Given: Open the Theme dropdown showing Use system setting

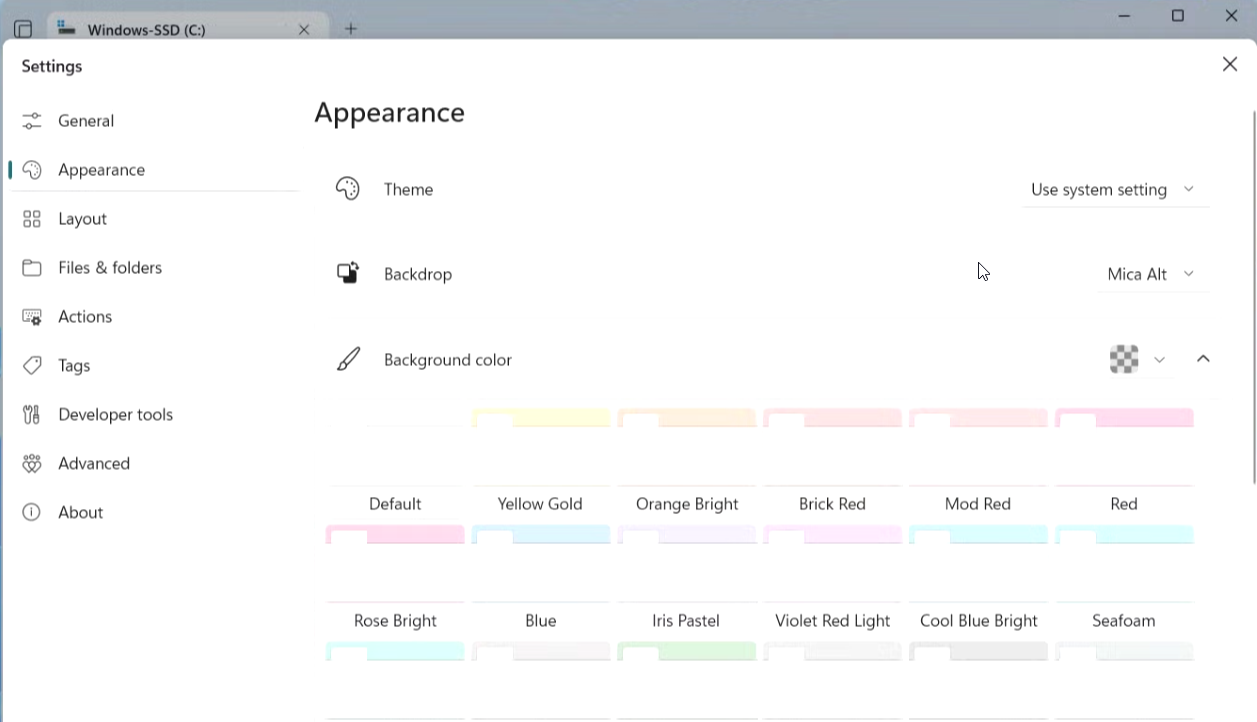Looking at the screenshot, I should coord(1114,190).
